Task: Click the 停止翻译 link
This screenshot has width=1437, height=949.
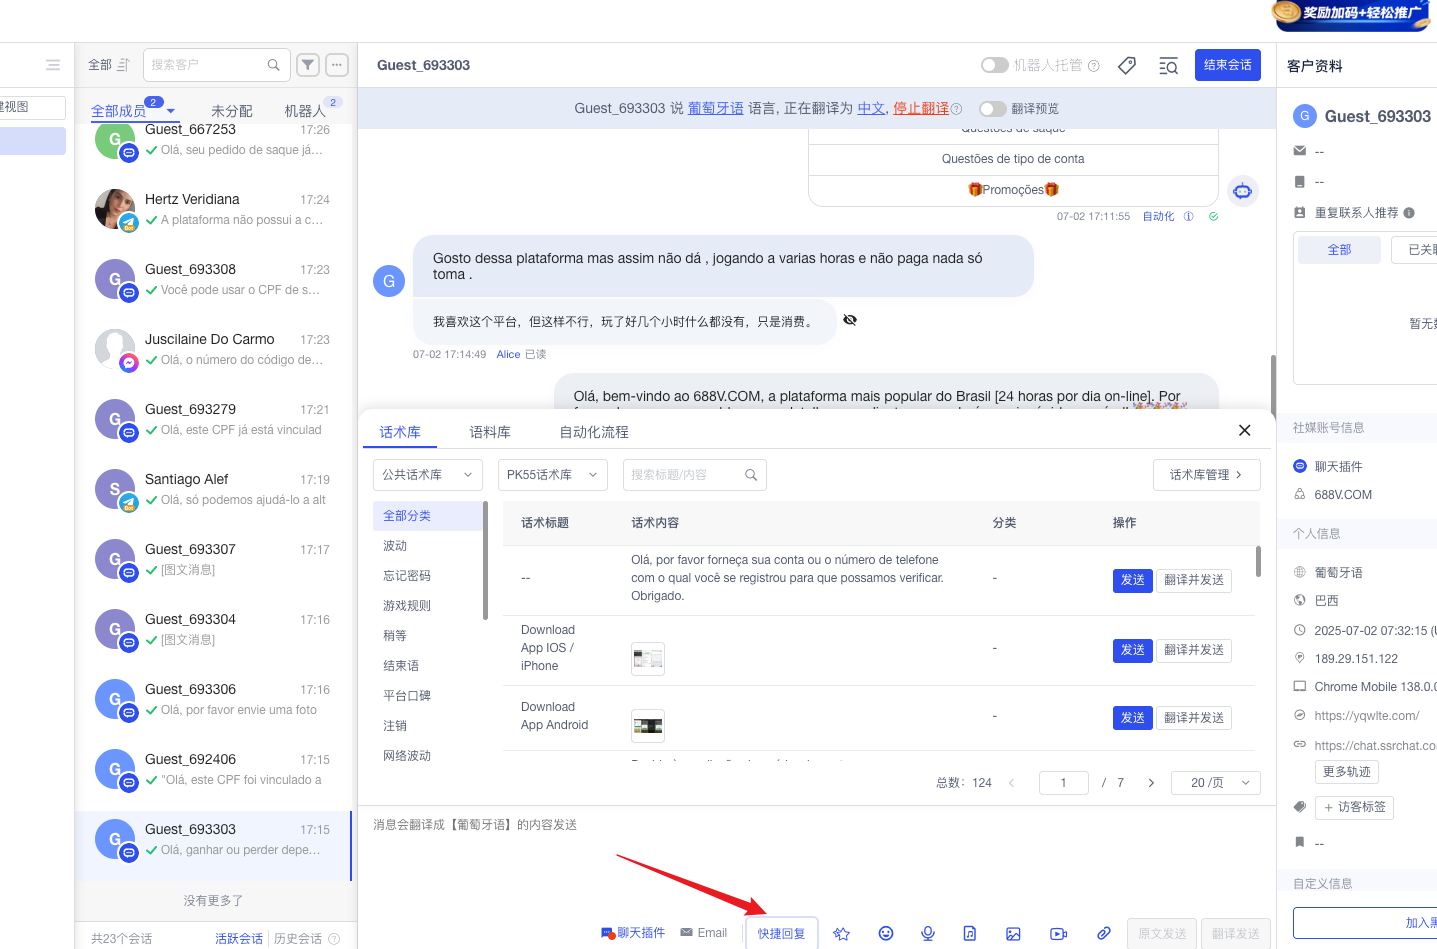Action: click(x=921, y=109)
